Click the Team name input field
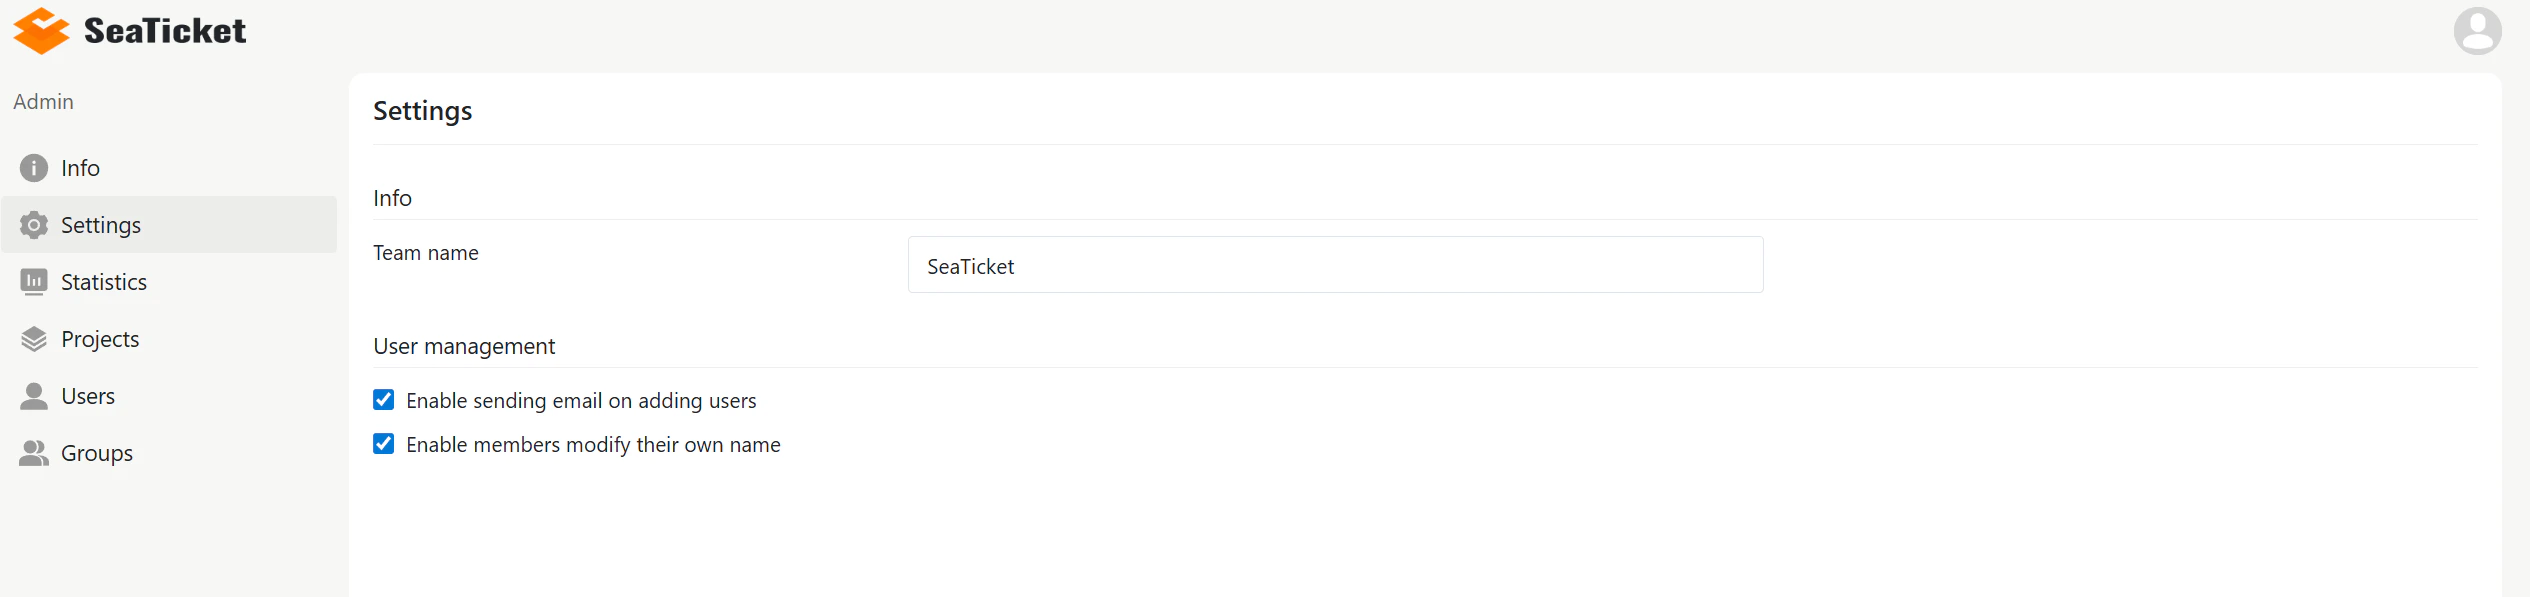This screenshot has height=597, width=2530. coord(1335,265)
